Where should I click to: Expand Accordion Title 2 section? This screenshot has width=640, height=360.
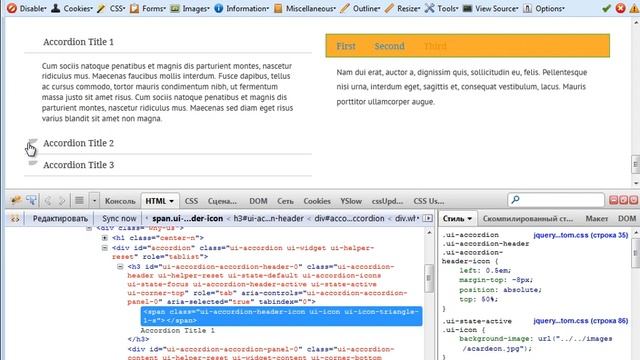[x=78, y=143]
